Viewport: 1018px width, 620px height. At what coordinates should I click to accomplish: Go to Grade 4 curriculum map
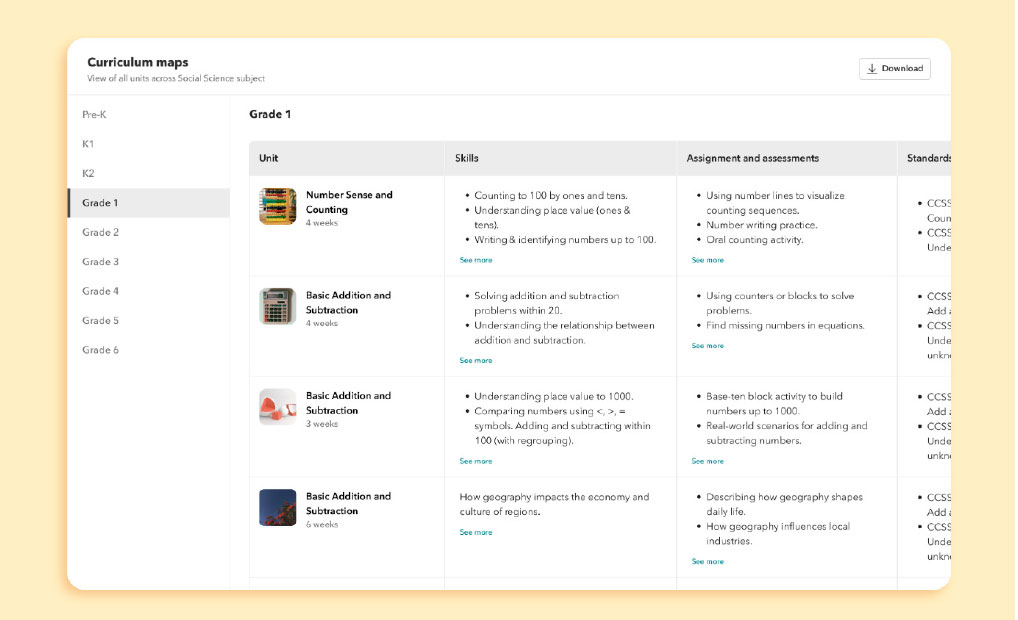click(101, 292)
